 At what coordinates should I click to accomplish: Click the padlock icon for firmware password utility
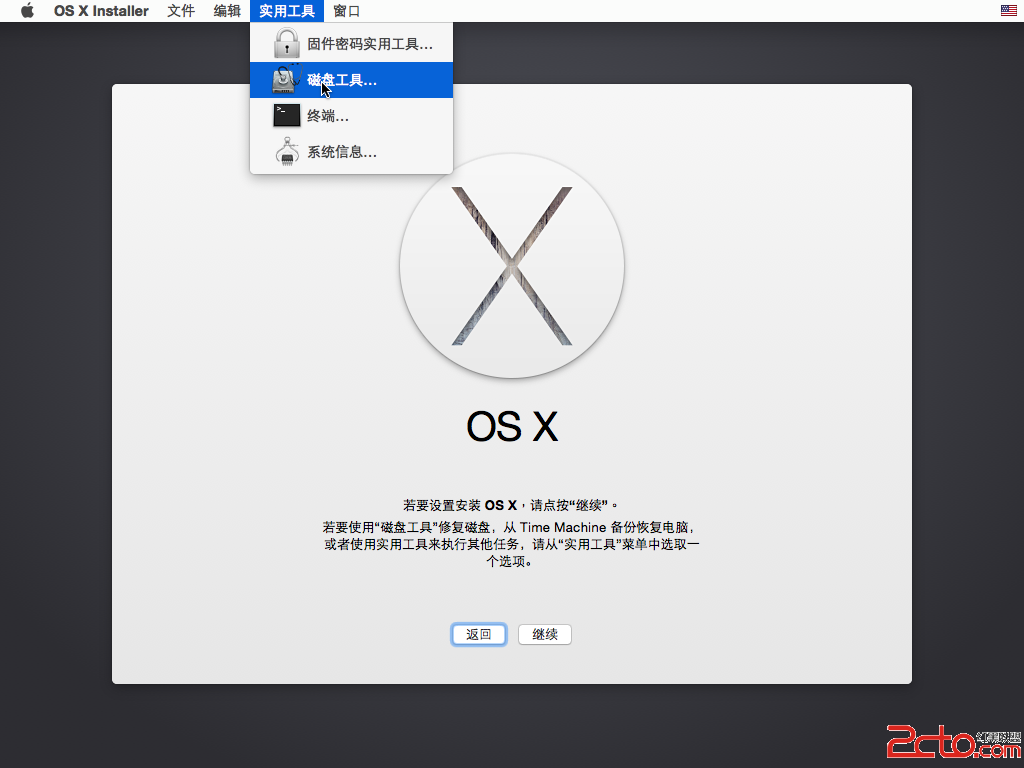(287, 44)
